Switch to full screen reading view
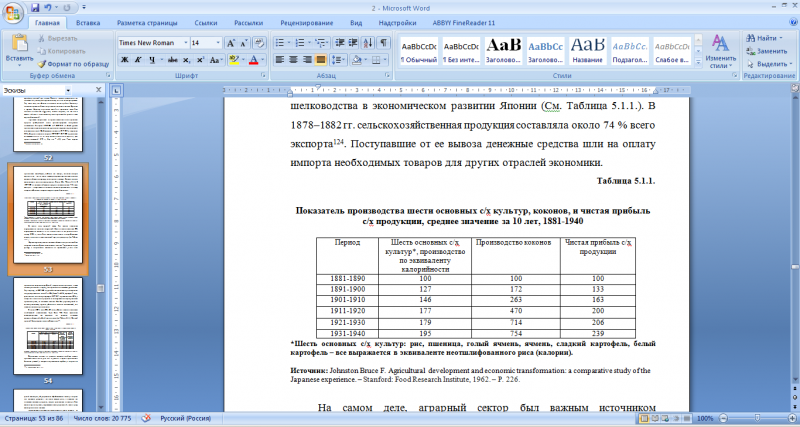 click(x=656, y=418)
